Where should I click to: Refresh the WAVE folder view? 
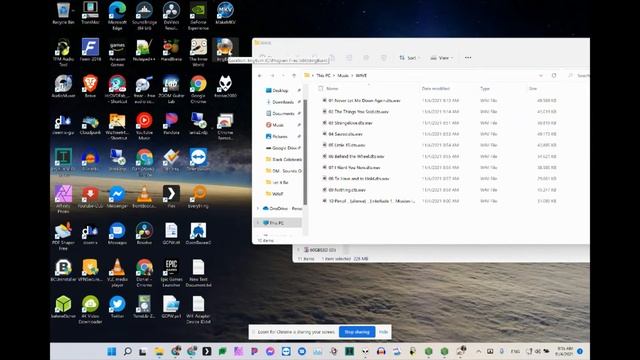click(x=554, y=76)
